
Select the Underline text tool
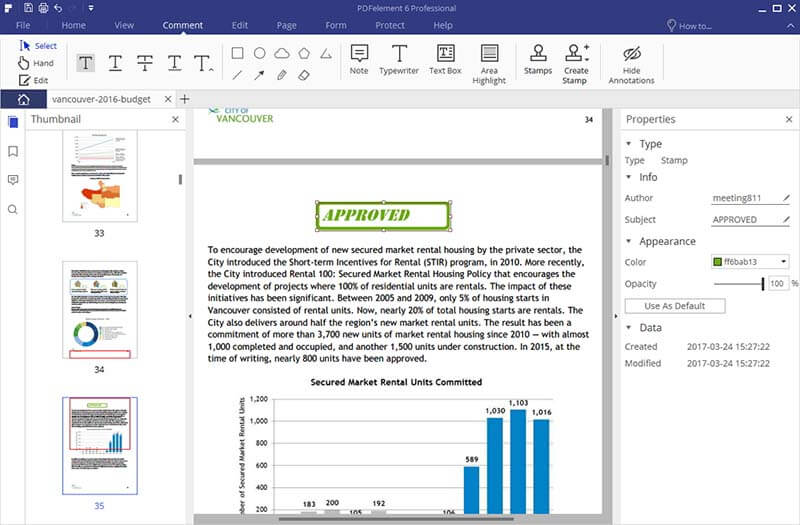[115, 63]
